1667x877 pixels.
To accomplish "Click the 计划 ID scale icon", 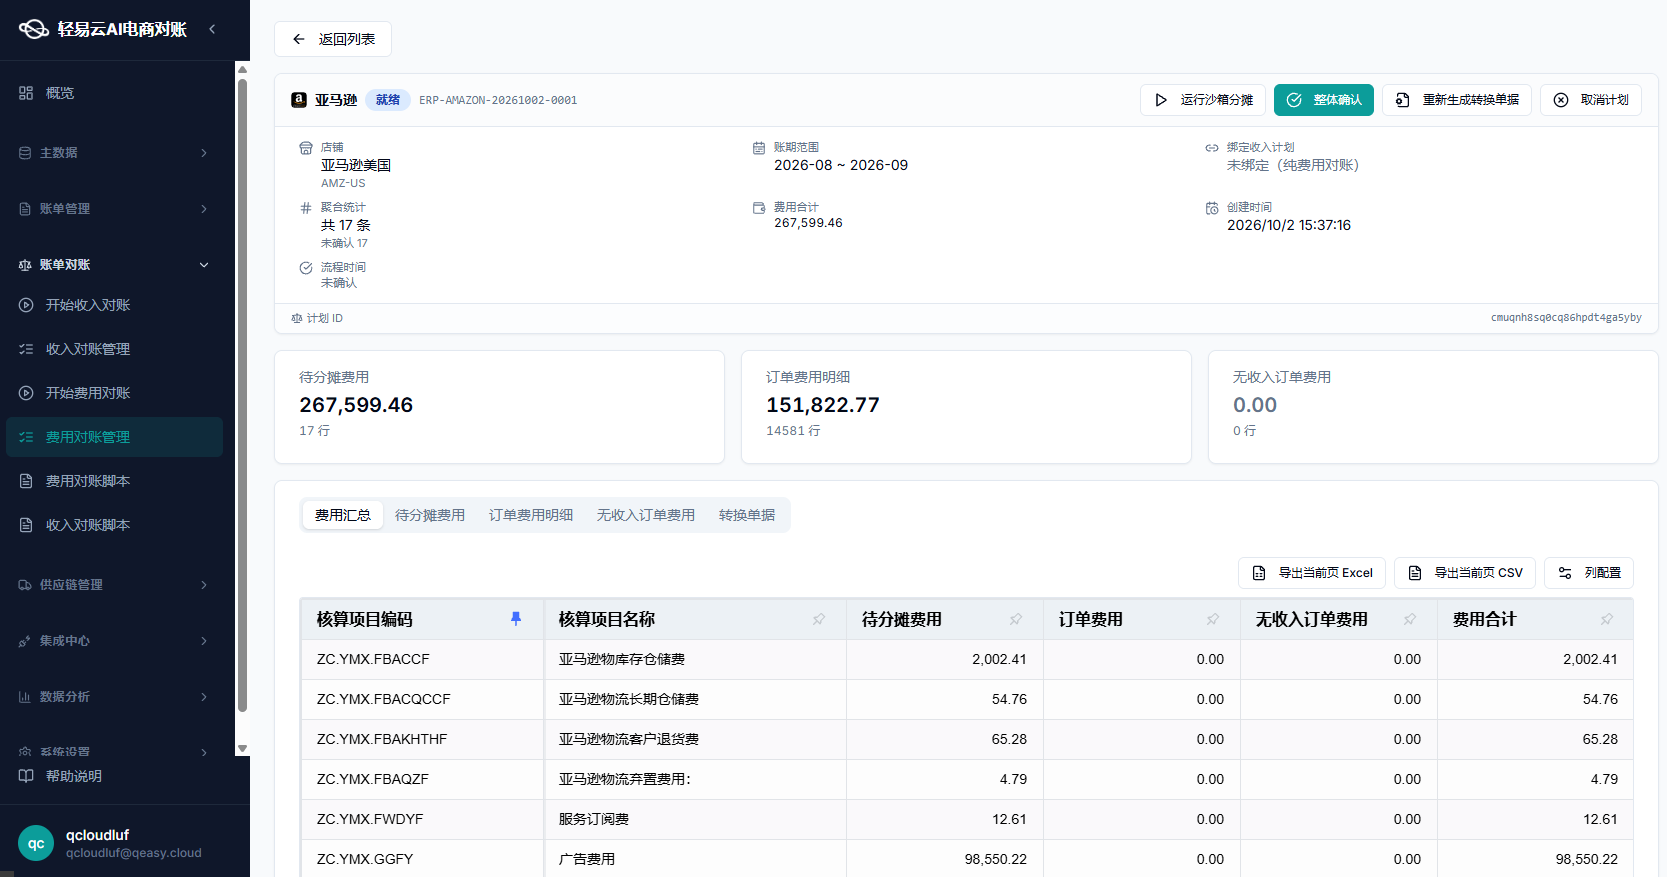I will 297,318.
